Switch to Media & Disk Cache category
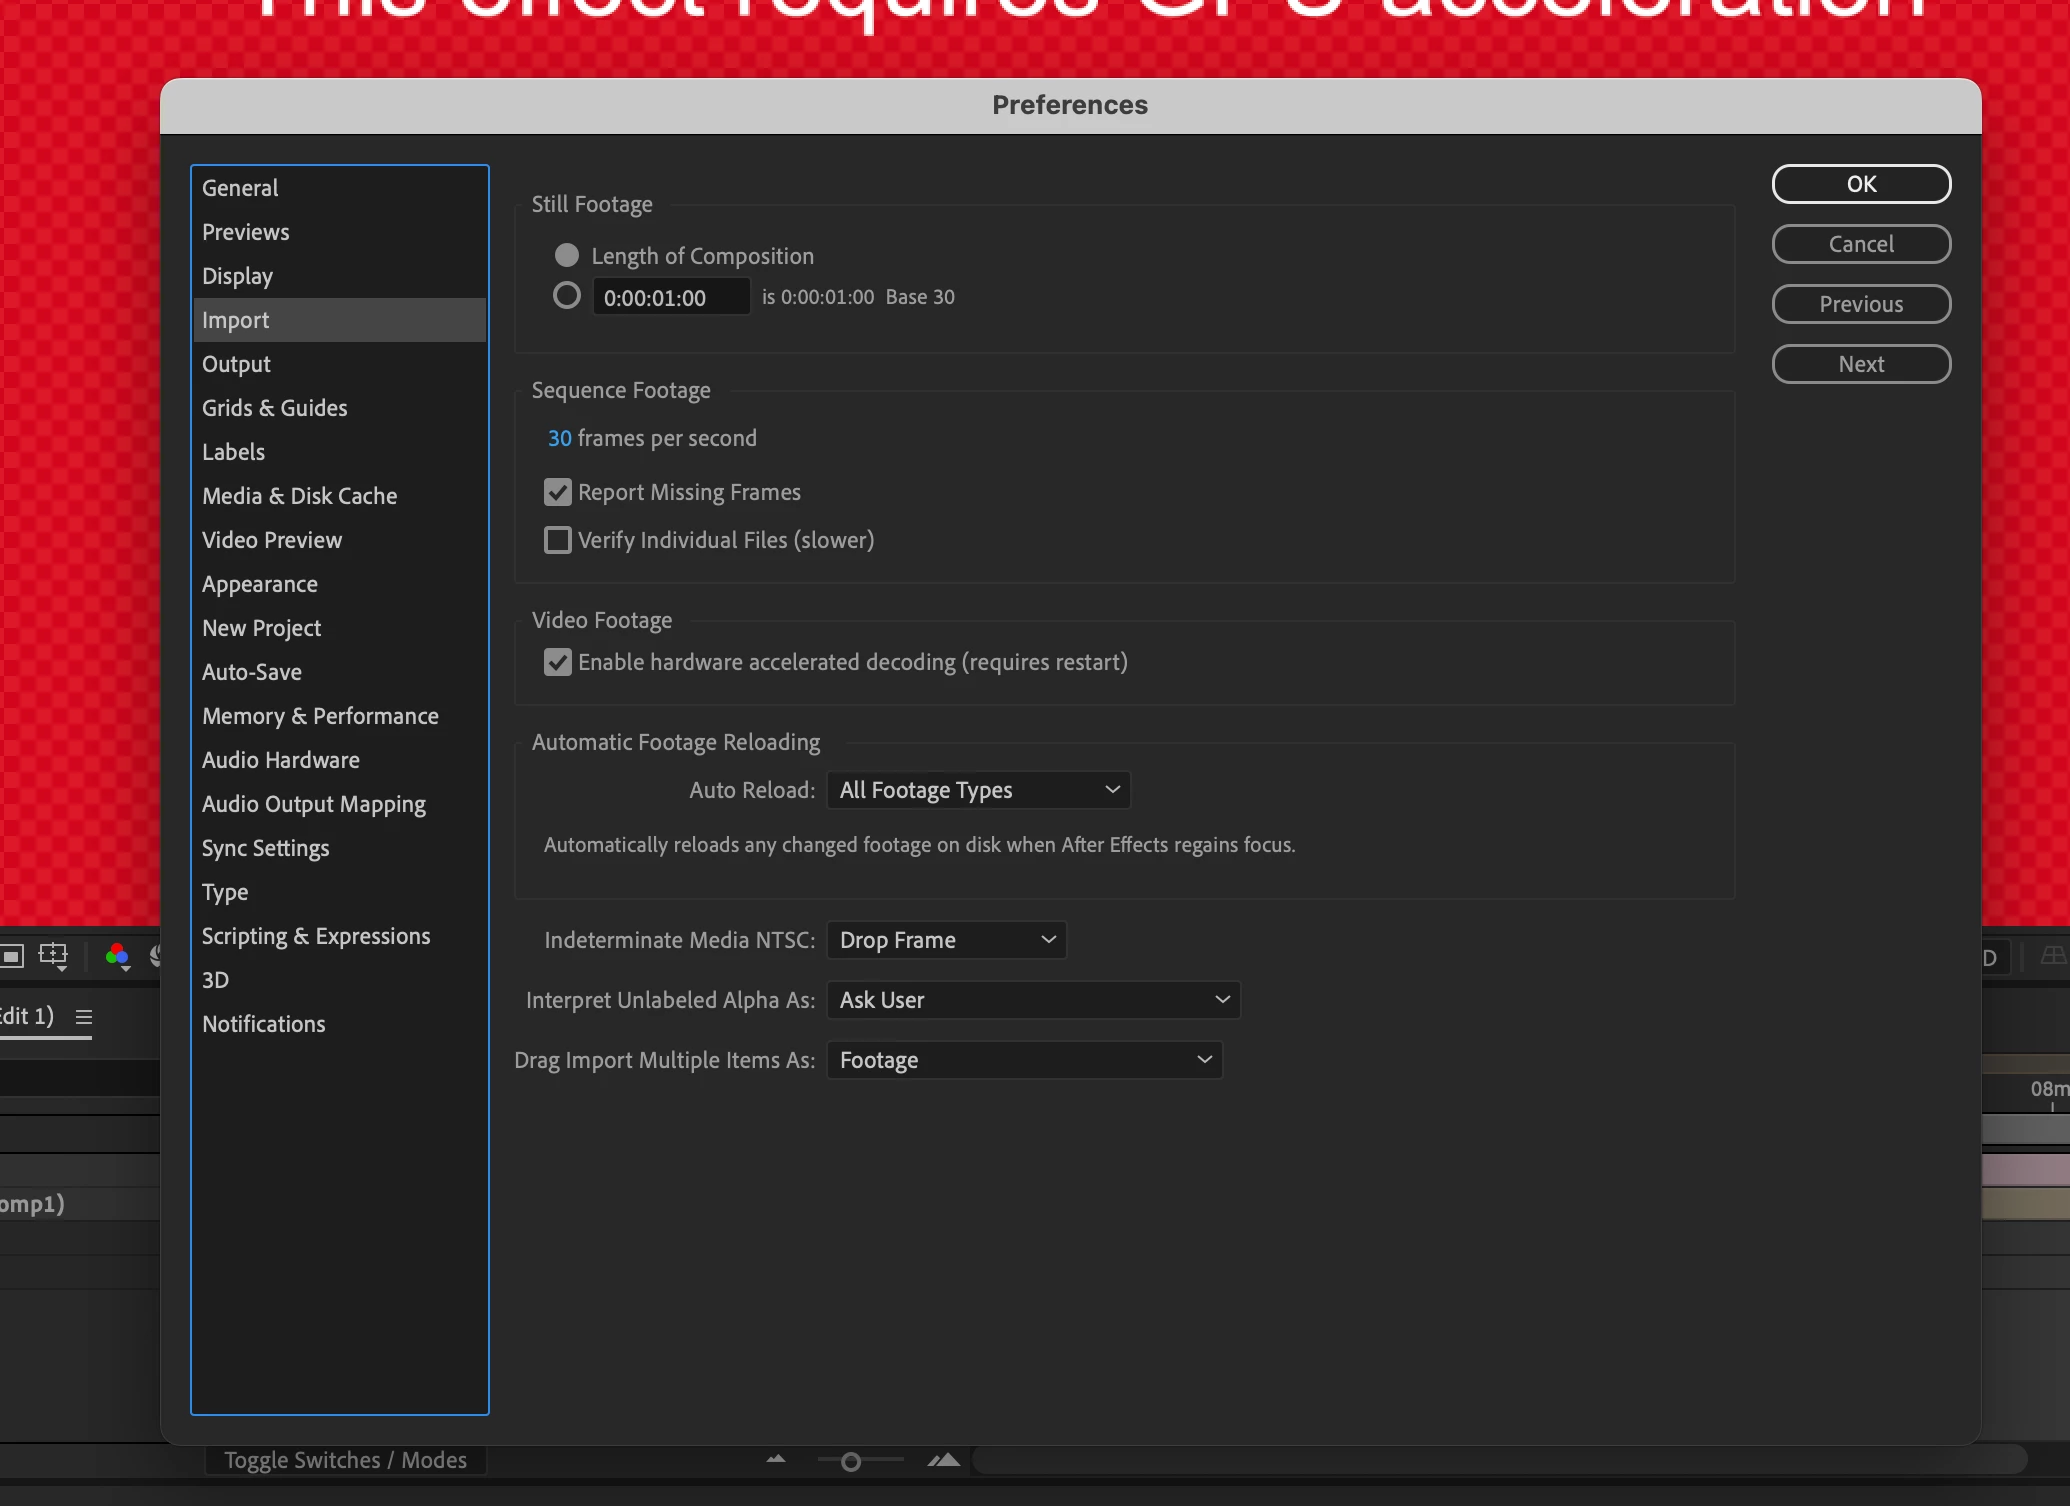The width and height of the screenshot is (2070, 1506). (x=299, y=496)
